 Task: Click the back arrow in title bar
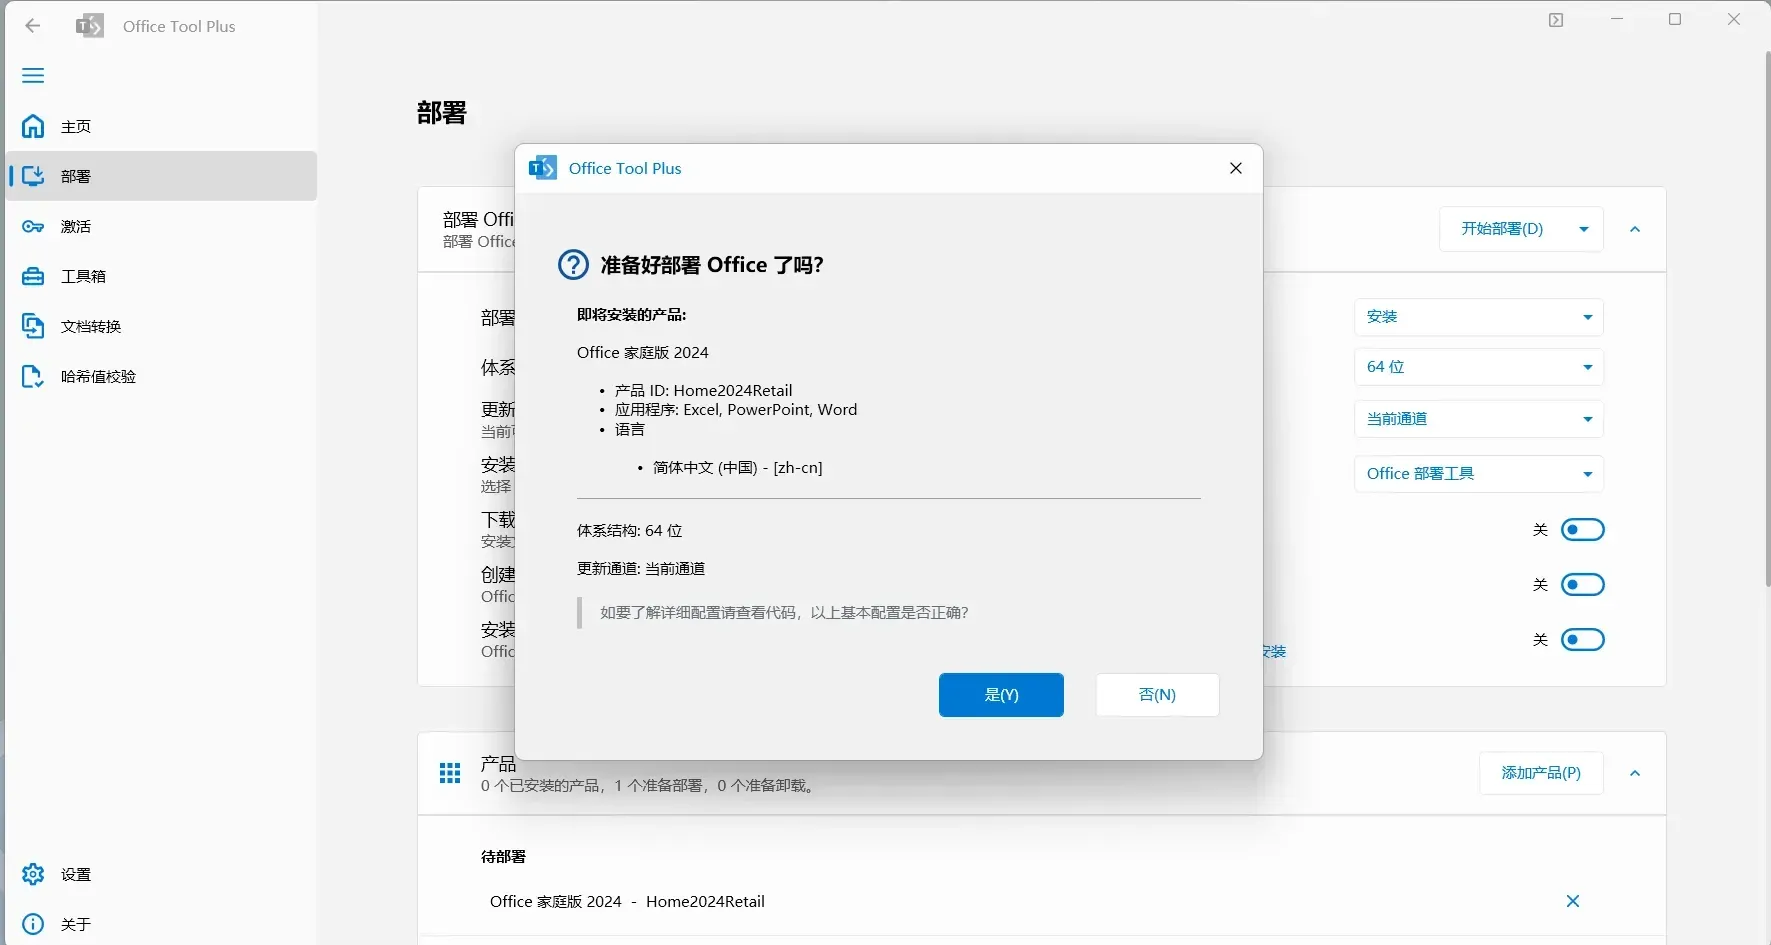[33, 26]
